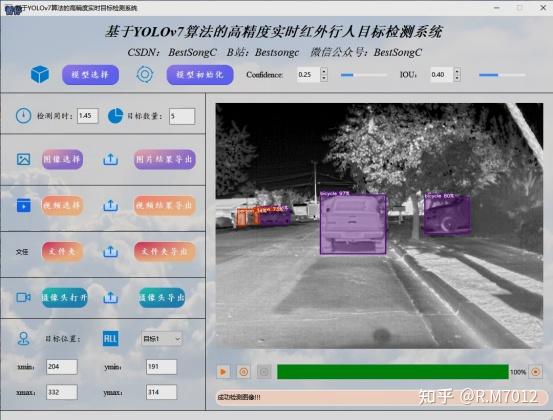Click the orange stop button next to play
Viewport: 553px width, 420px height.
pos(243,372)
